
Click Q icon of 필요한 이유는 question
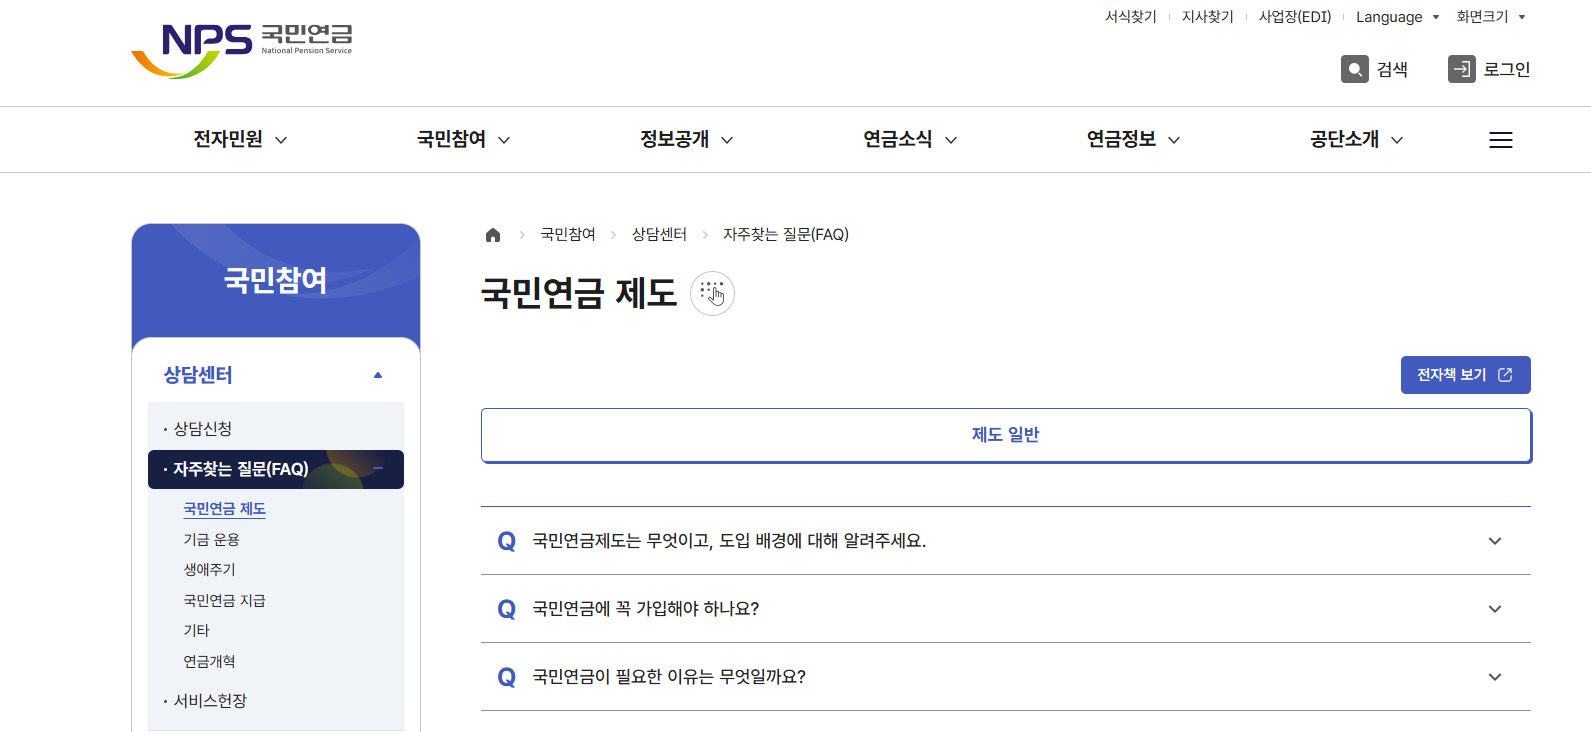507,677
